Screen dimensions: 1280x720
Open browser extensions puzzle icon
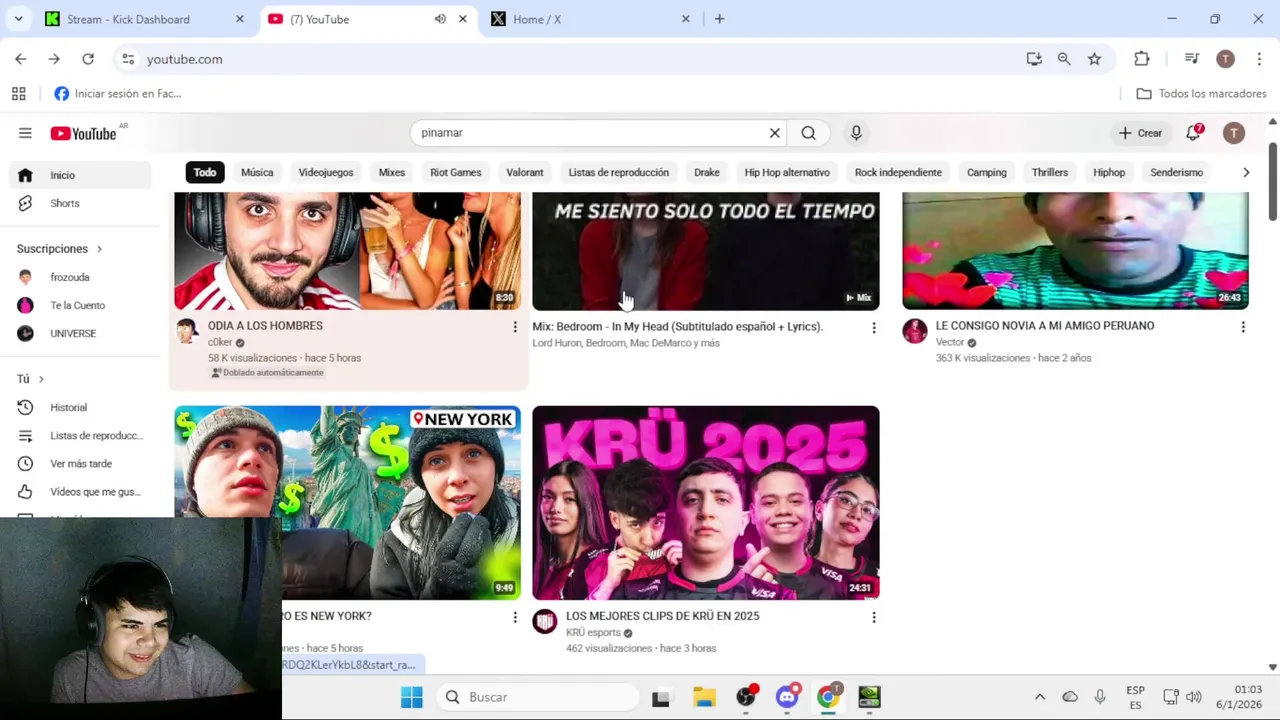[1142, 59]
